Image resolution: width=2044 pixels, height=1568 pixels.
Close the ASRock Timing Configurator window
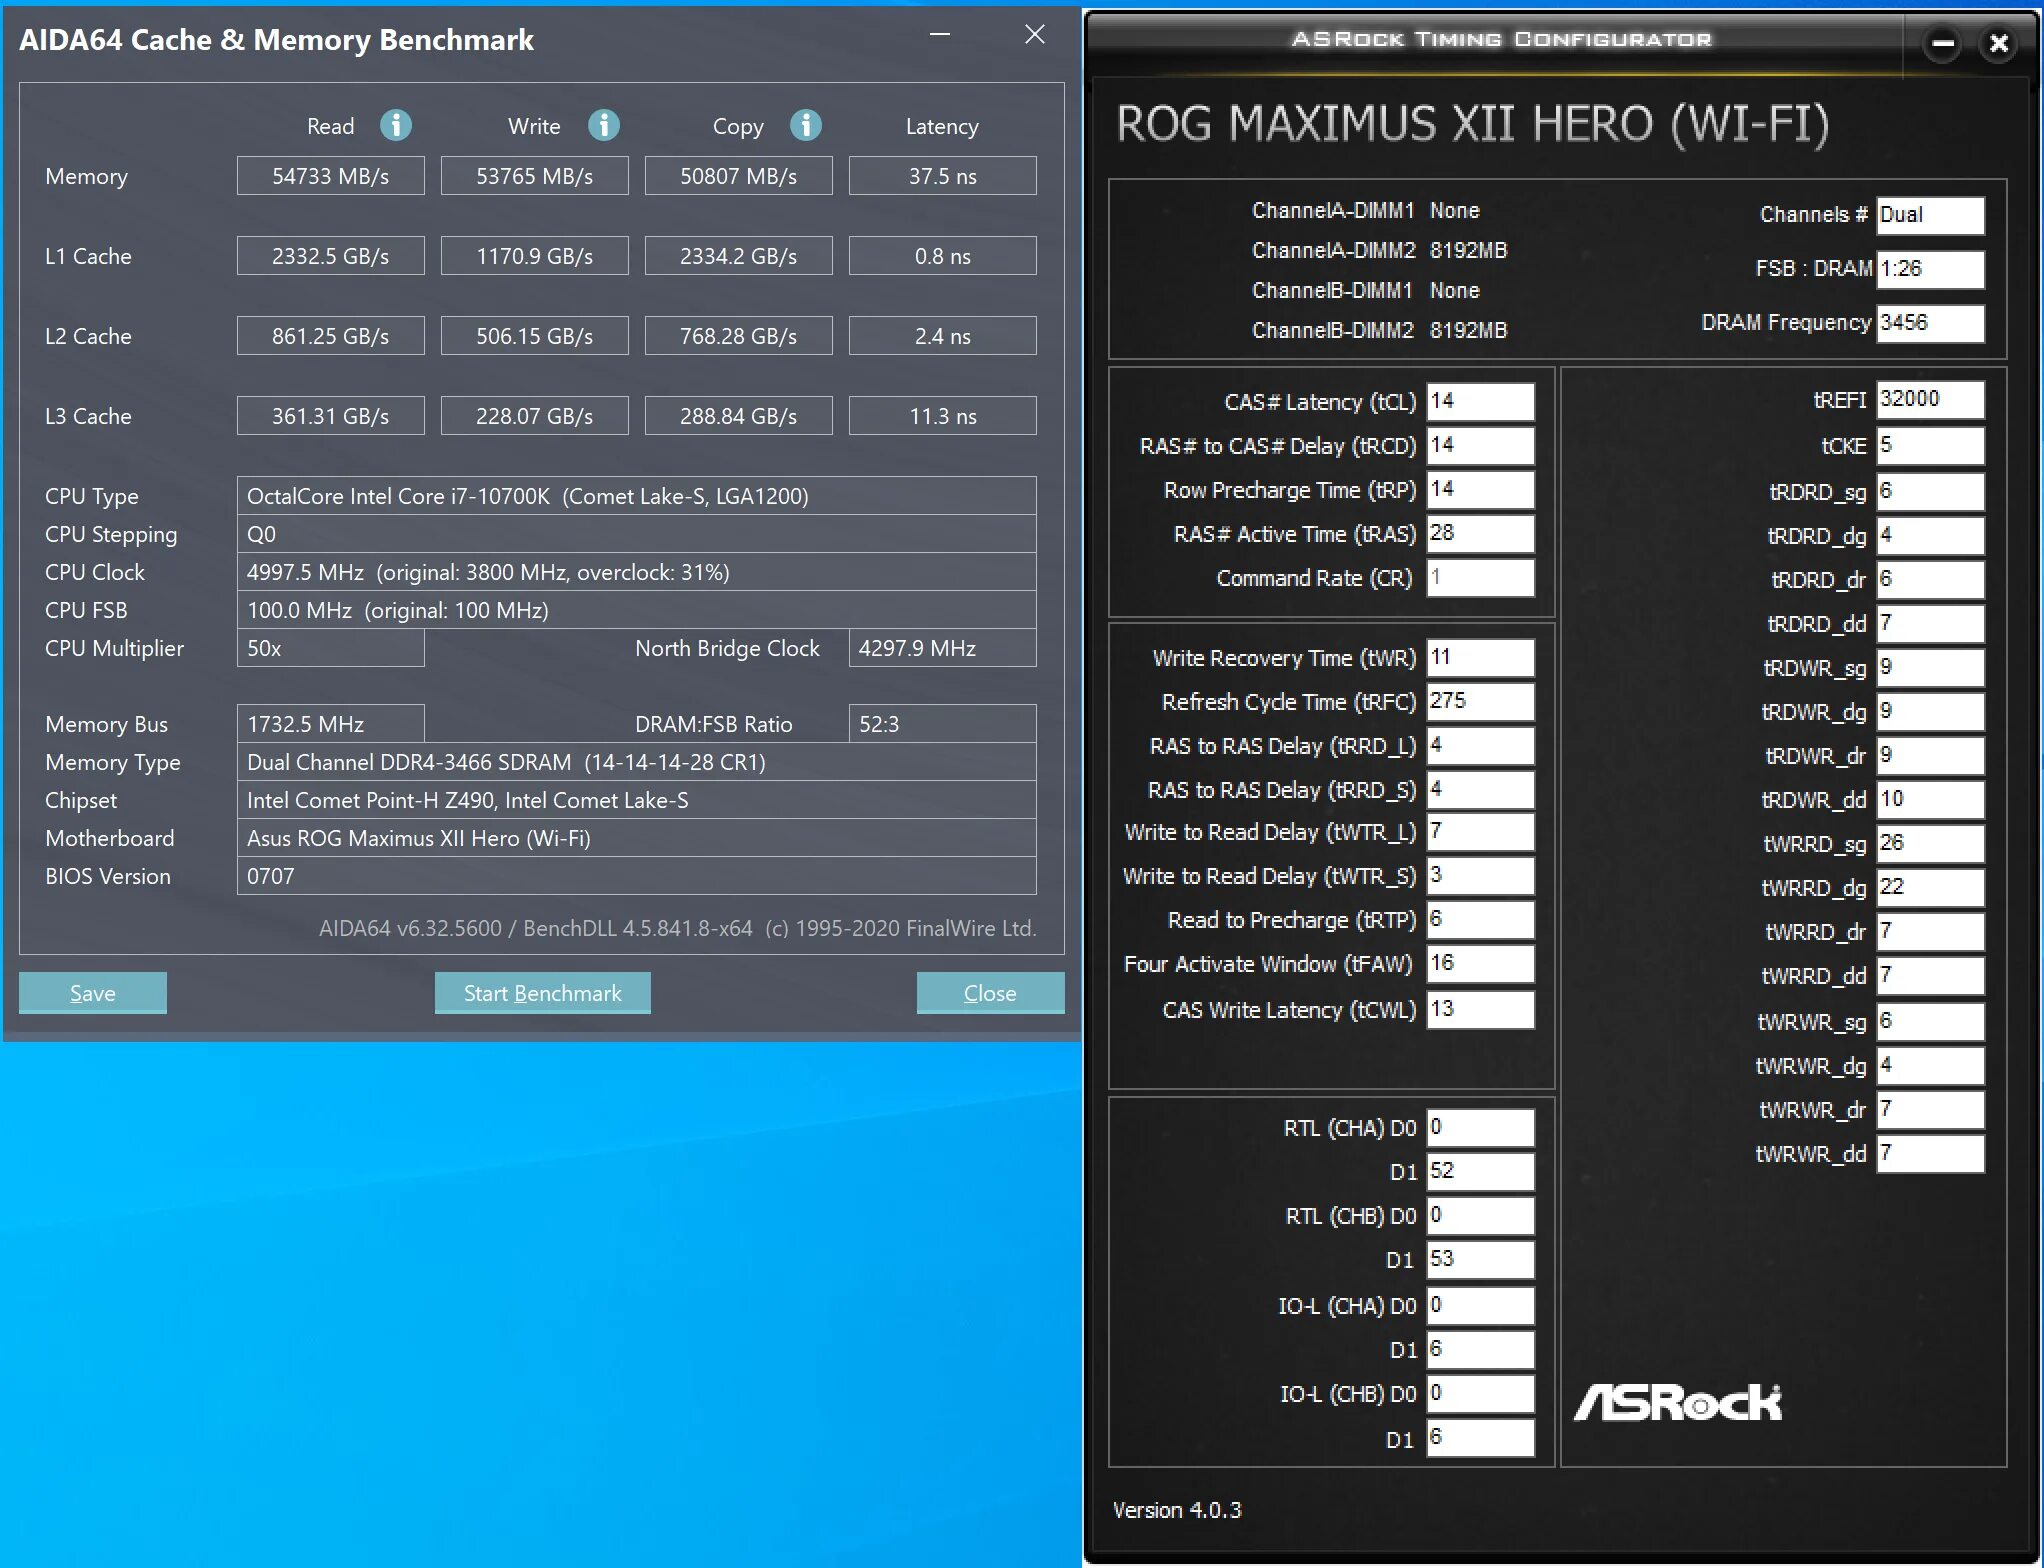[x=1998, y=43]
